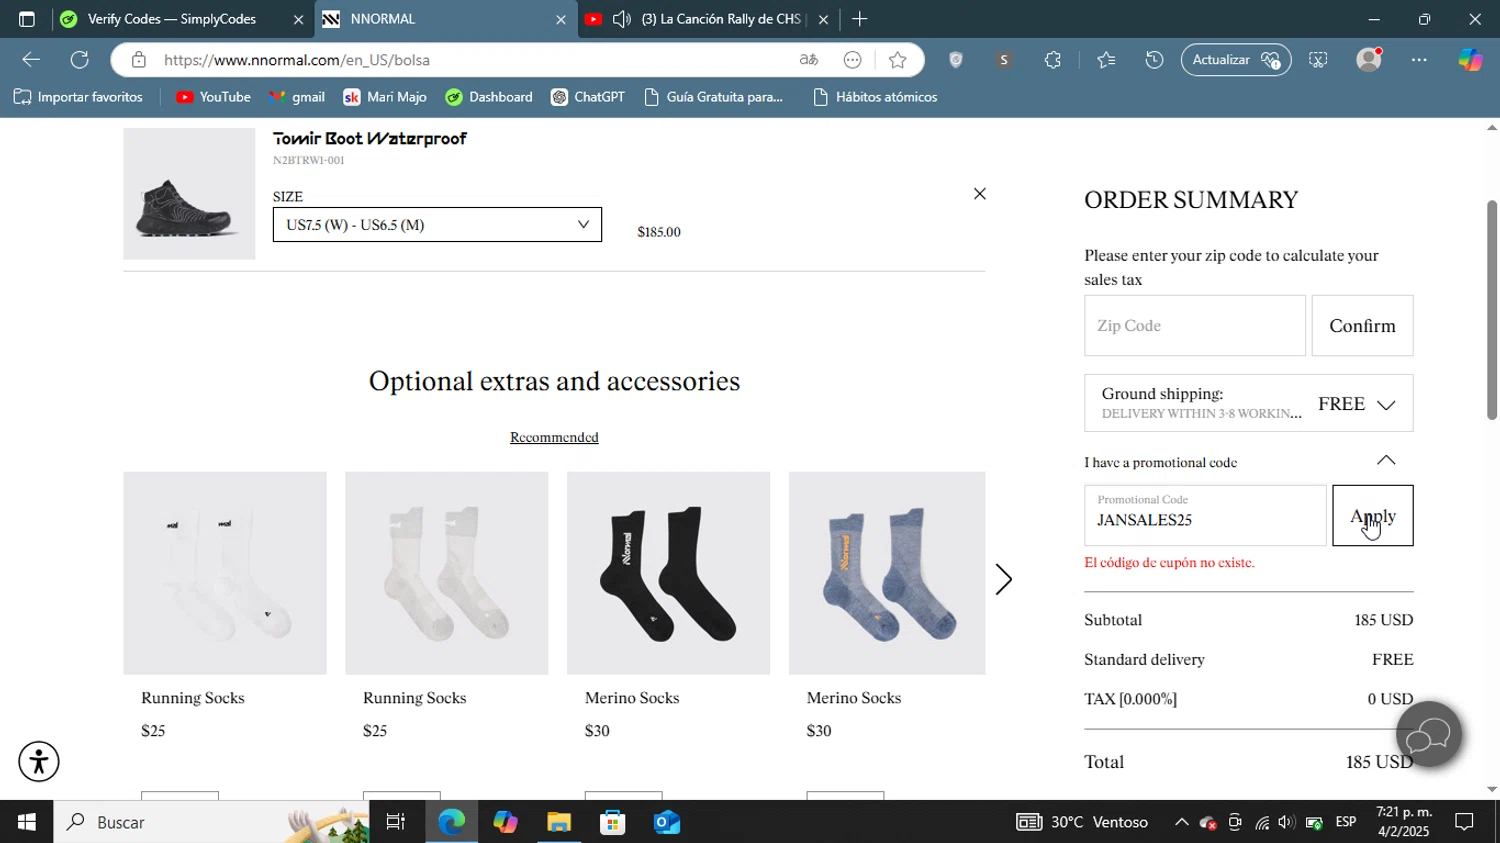Viewport: 1500px width, 843px height.
Task: Open the clock showing 7:21 p. m.
Action: (x=1404, y=822)
